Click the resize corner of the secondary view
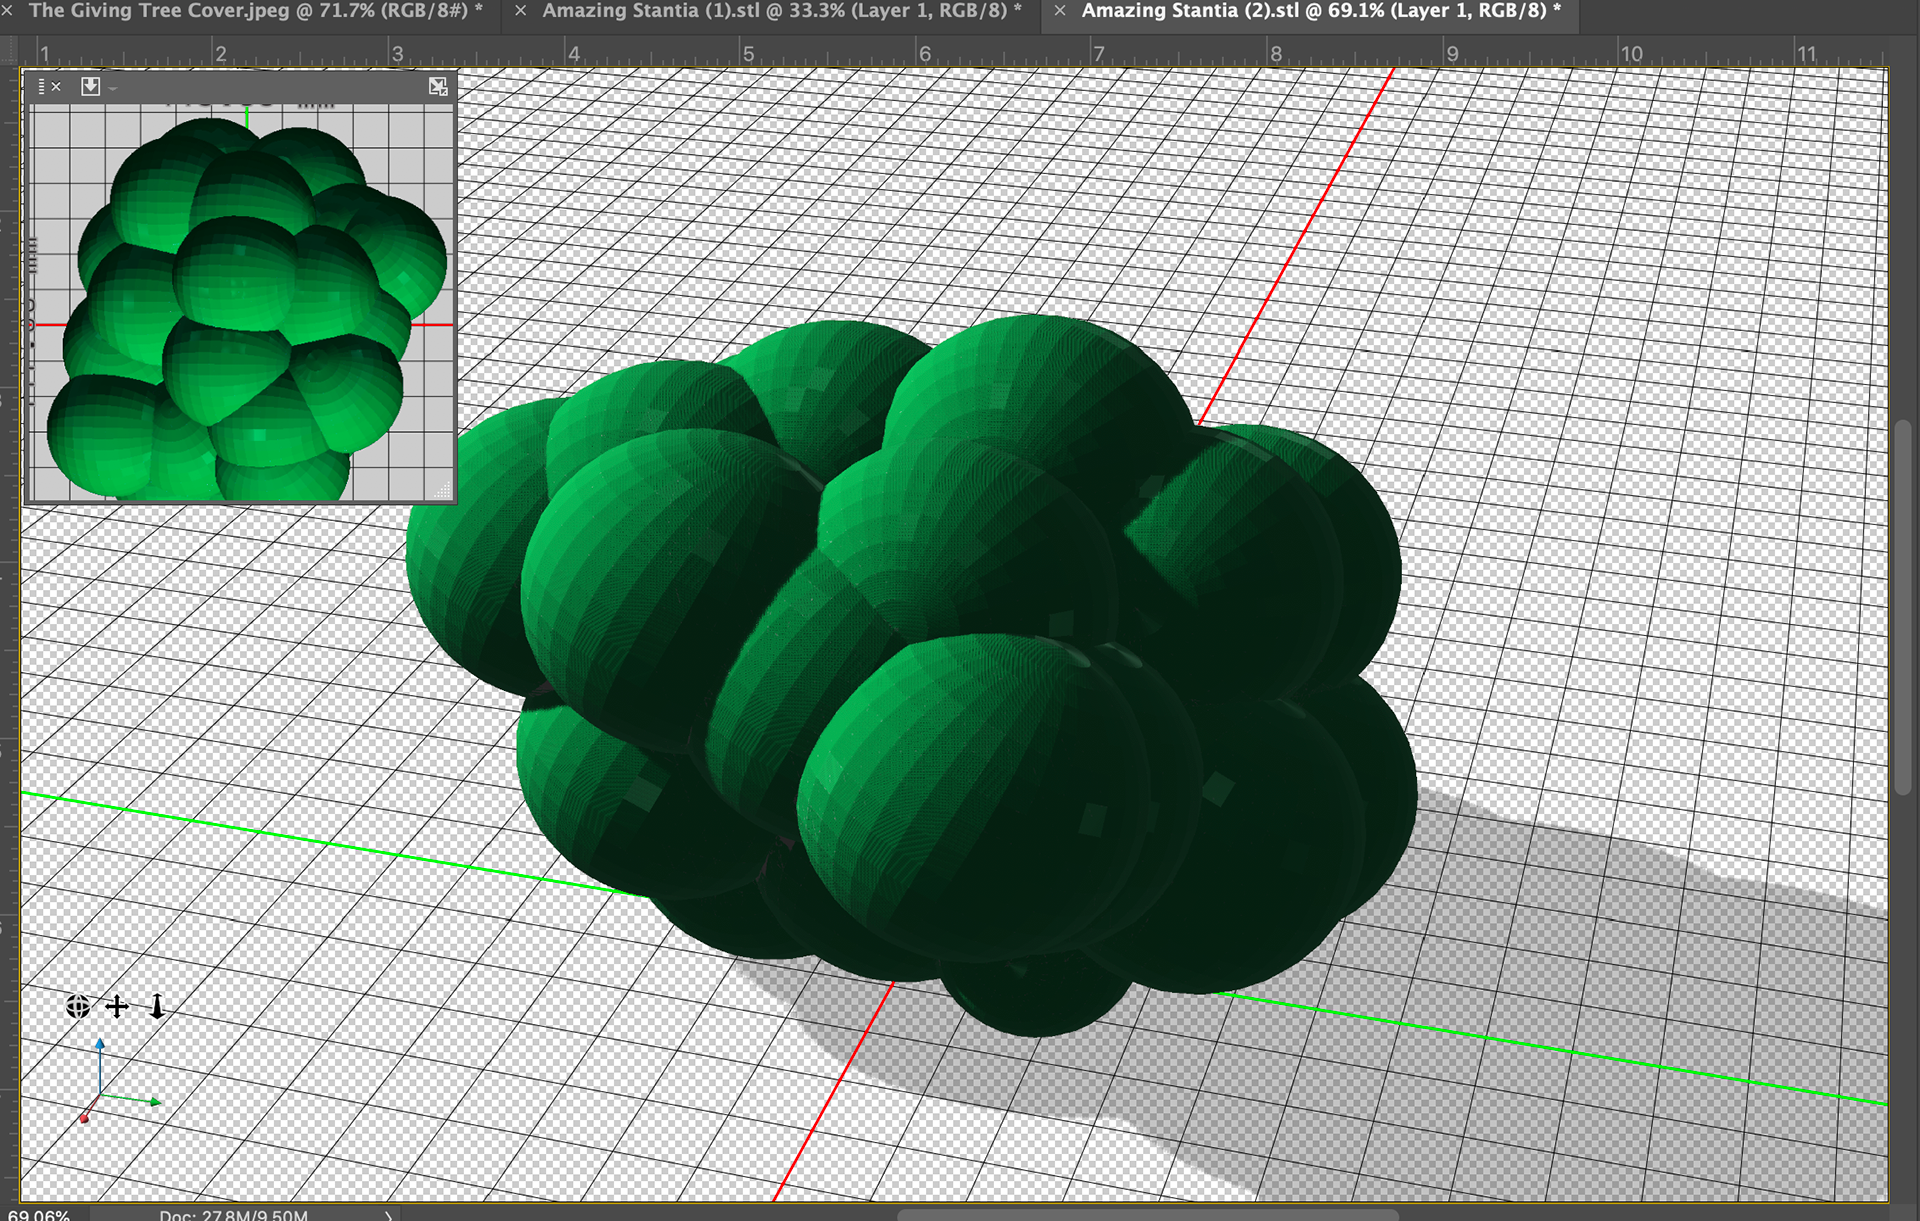 coord(443,491)
